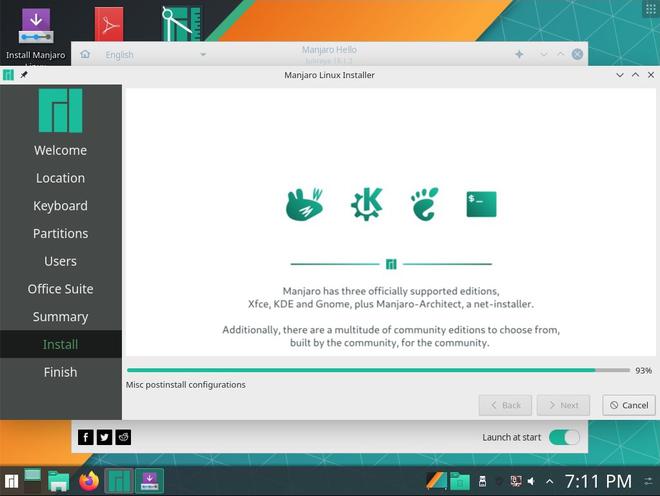The image size is (660, 496).
Task: Click the desktop grid menu icon top-right
Action: (651, 9)
